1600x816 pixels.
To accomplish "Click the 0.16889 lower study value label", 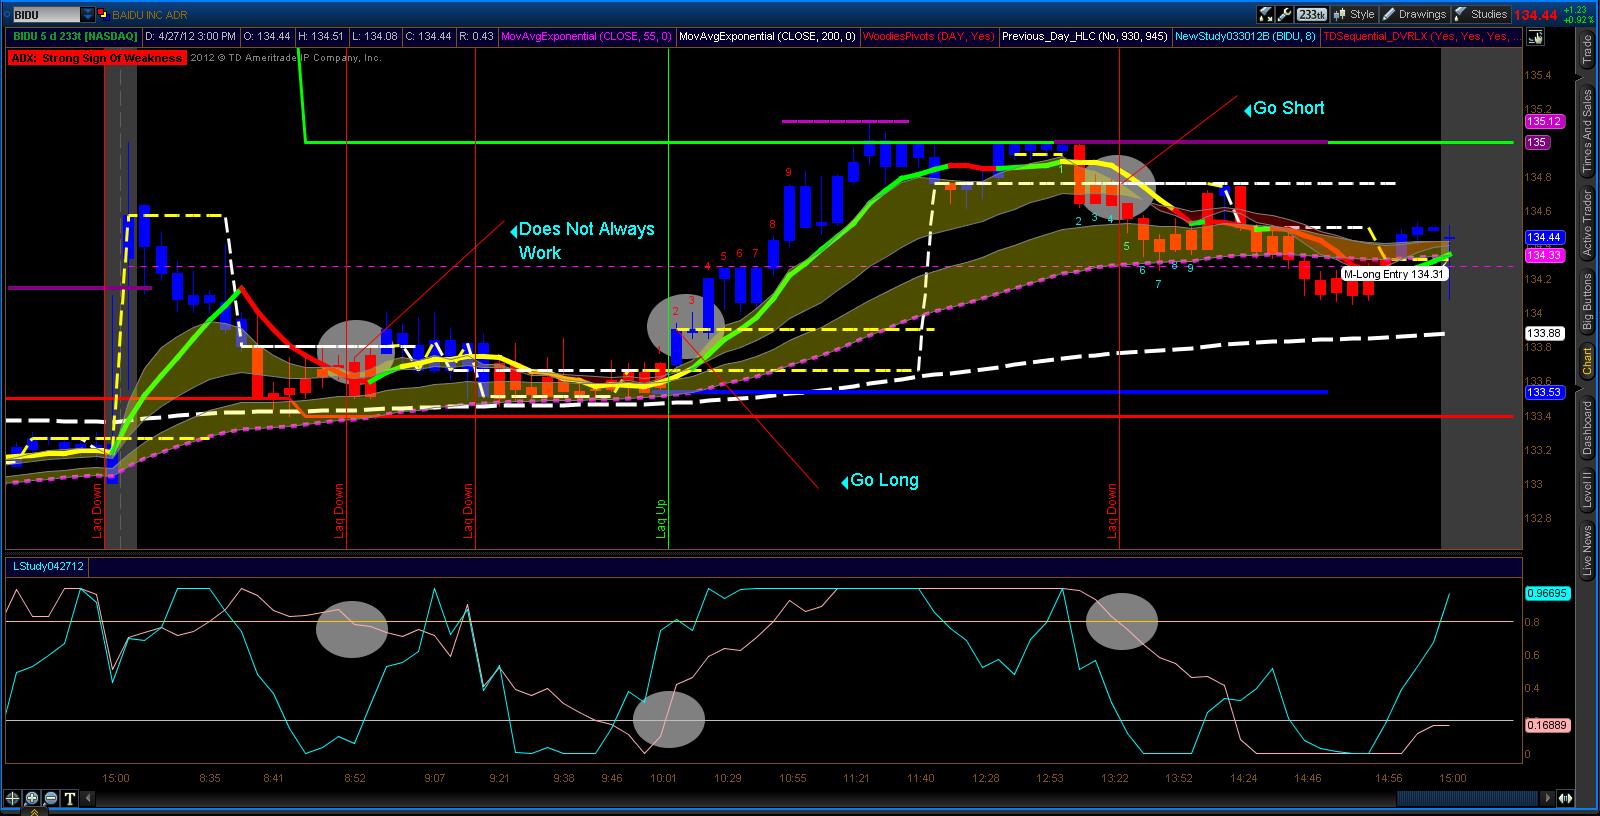I will tap(1548, 726).
